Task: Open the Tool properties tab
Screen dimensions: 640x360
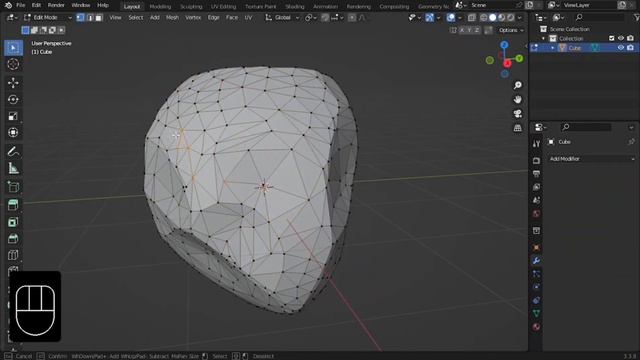Action: [x=536, y=144]
